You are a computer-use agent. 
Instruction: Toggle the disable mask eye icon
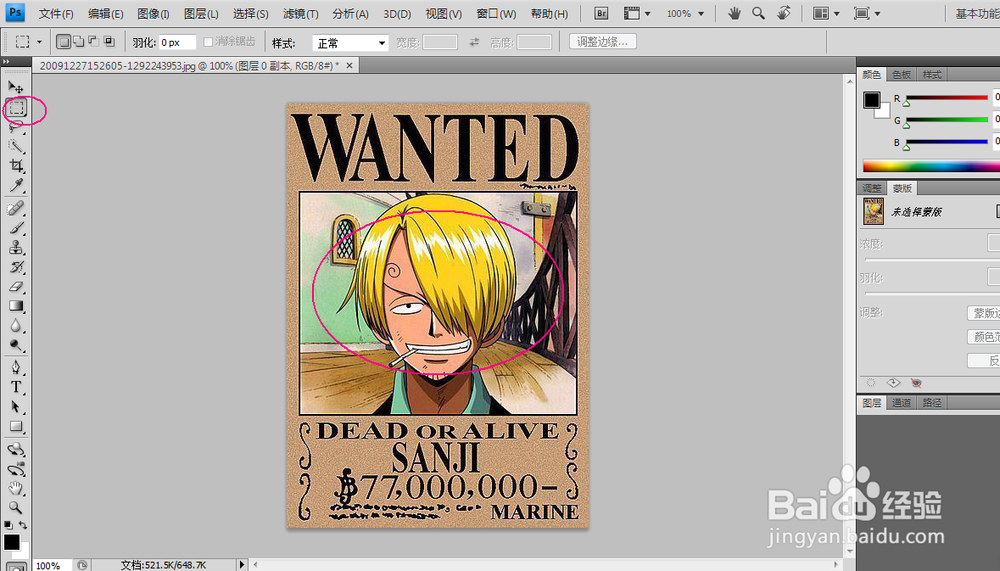pos(916,383)
